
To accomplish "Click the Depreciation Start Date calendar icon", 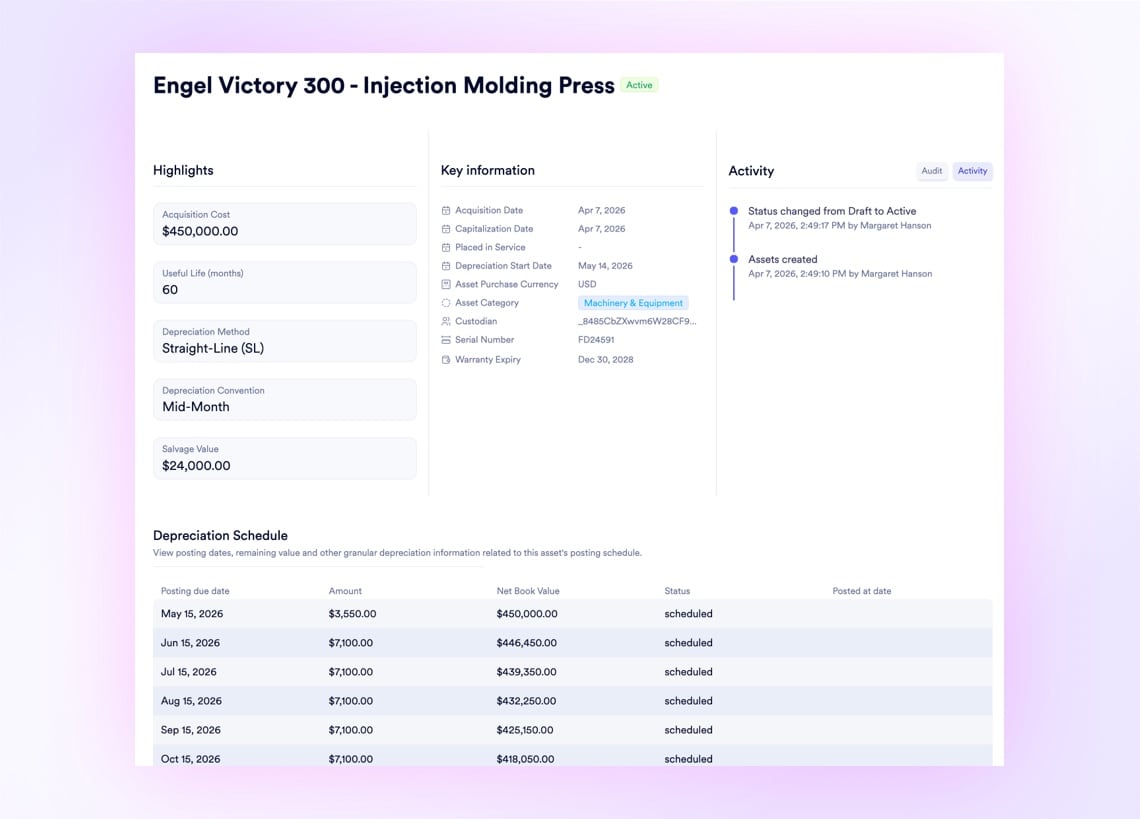I will [446, 266].
